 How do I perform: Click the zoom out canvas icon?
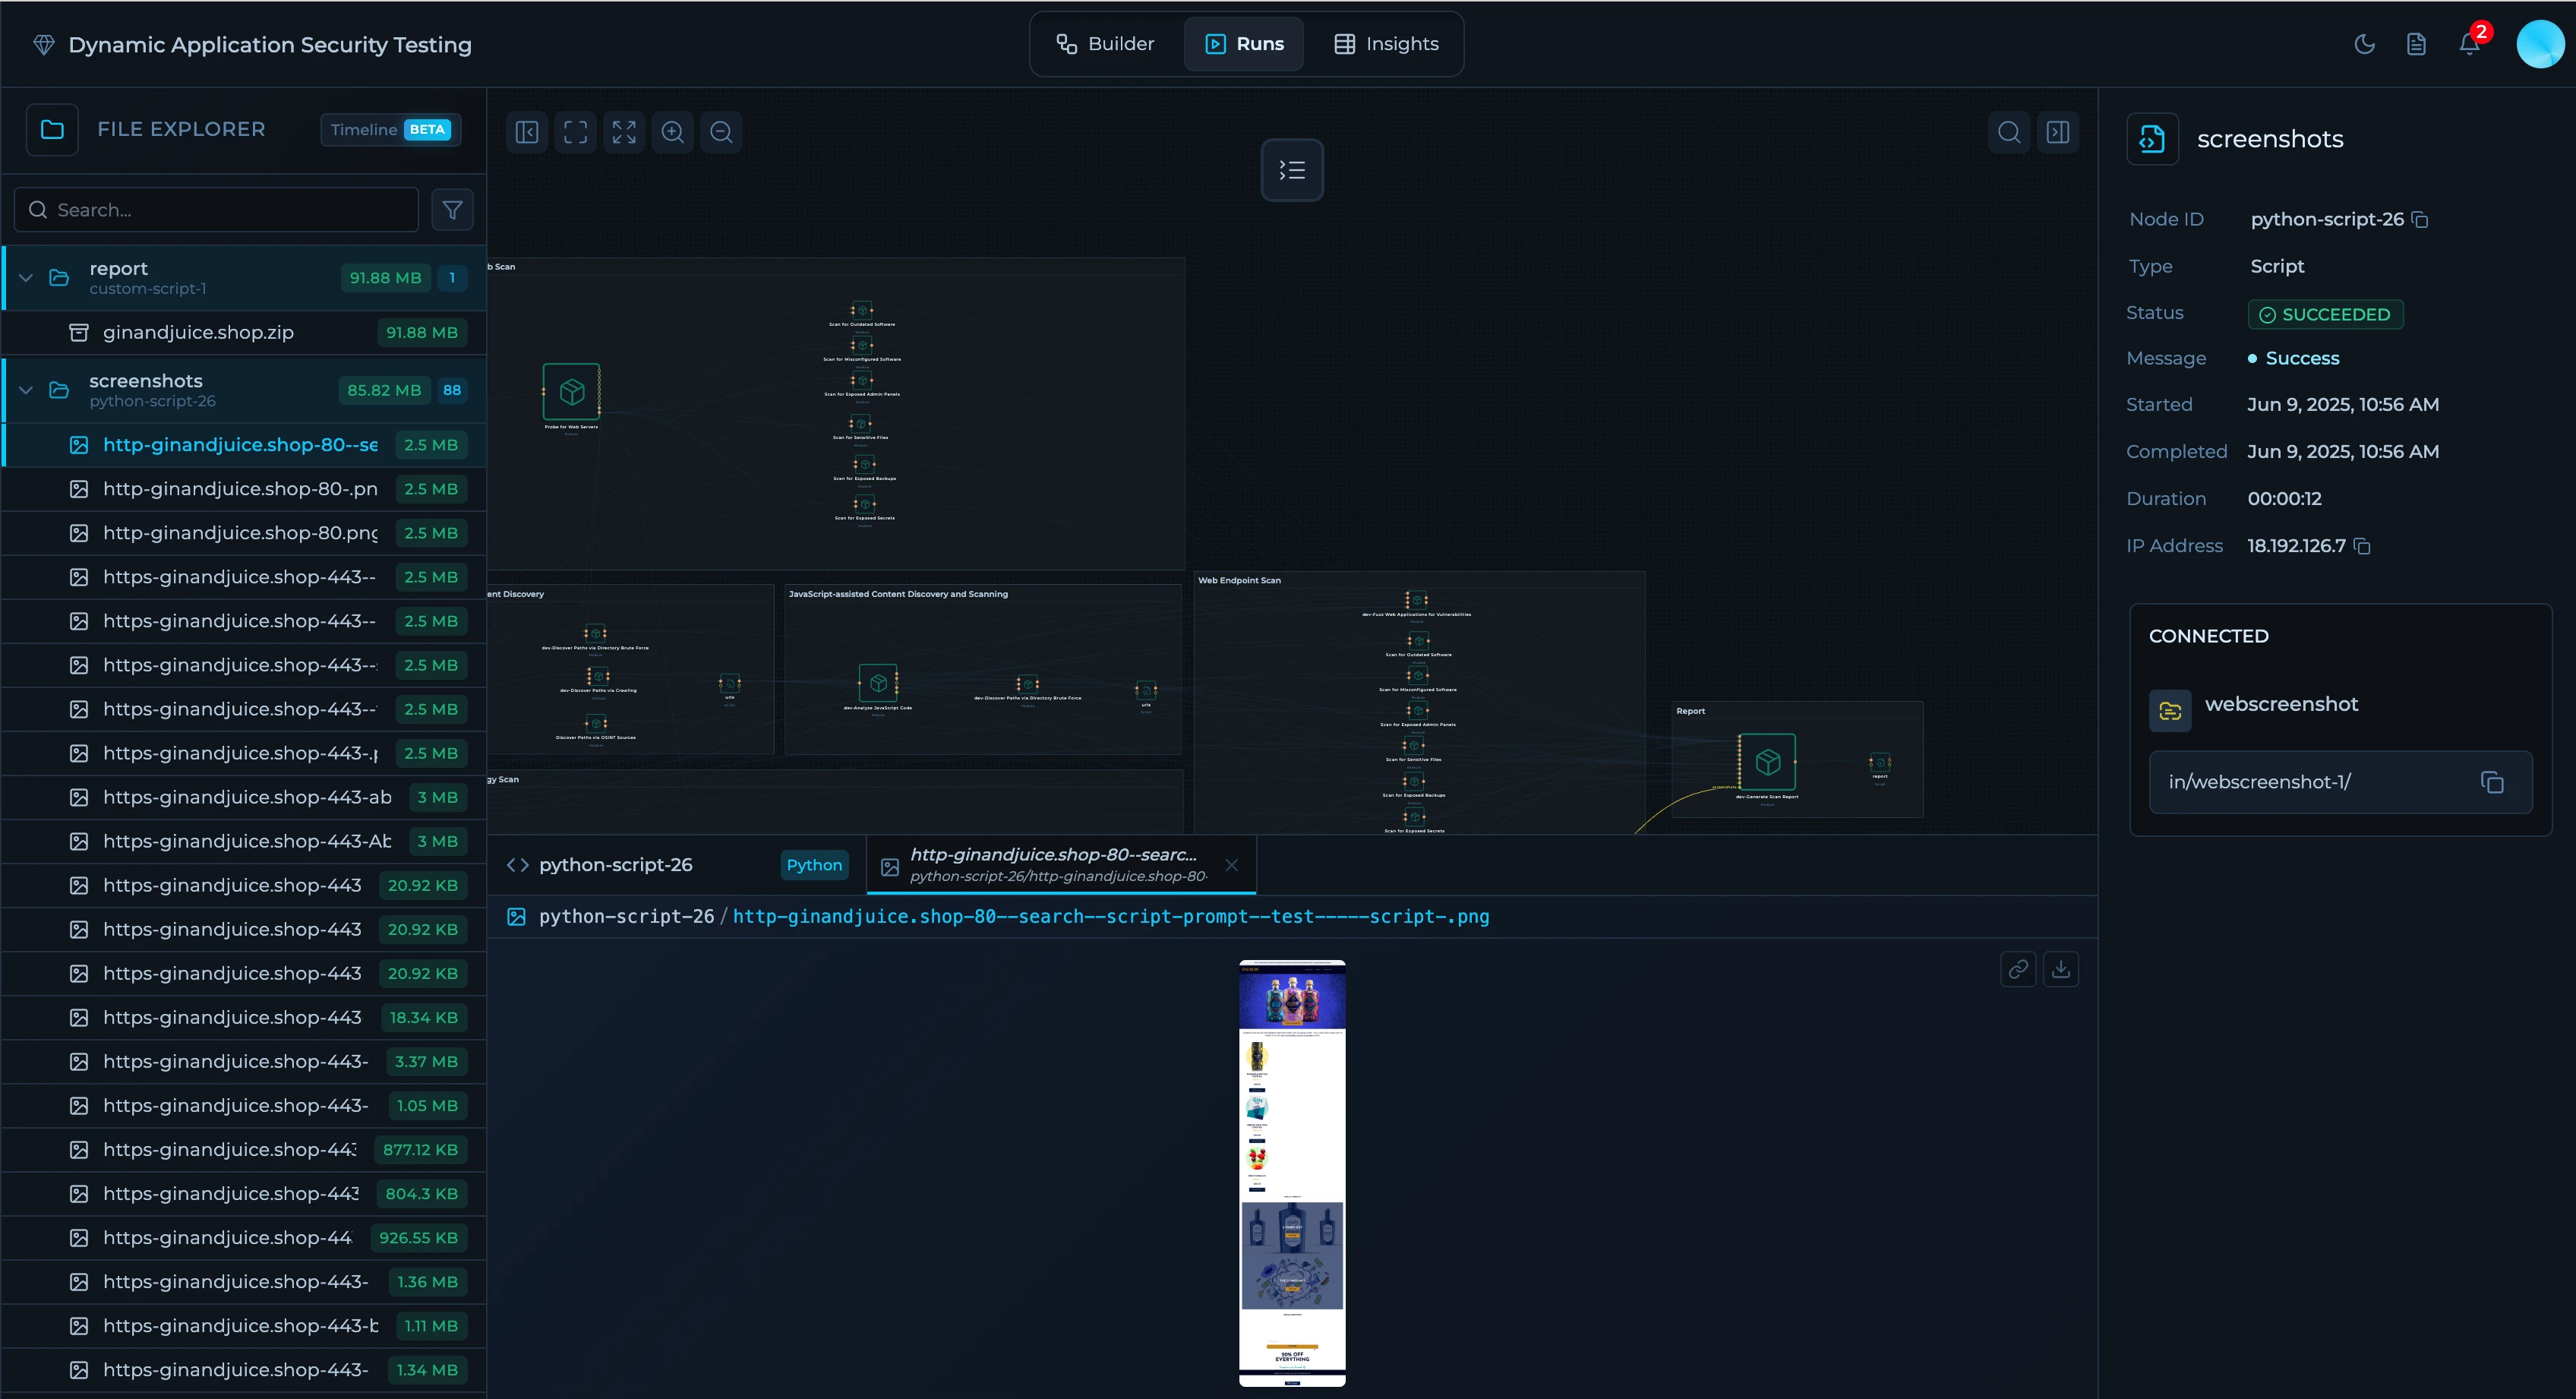pyautogui.click(x=721, y=132)
